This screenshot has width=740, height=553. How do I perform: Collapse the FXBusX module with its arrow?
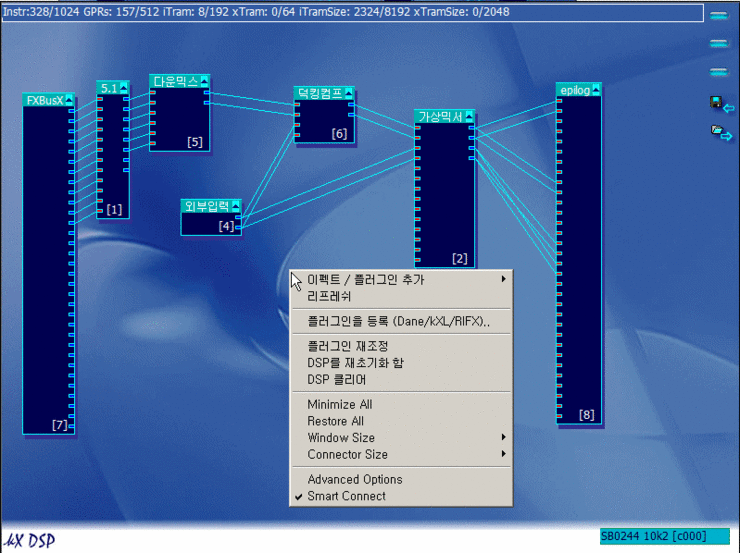[x=69, y=100]
